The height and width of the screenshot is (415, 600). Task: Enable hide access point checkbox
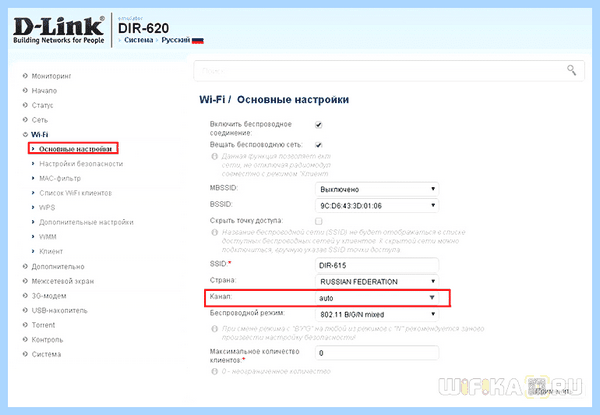318,221
